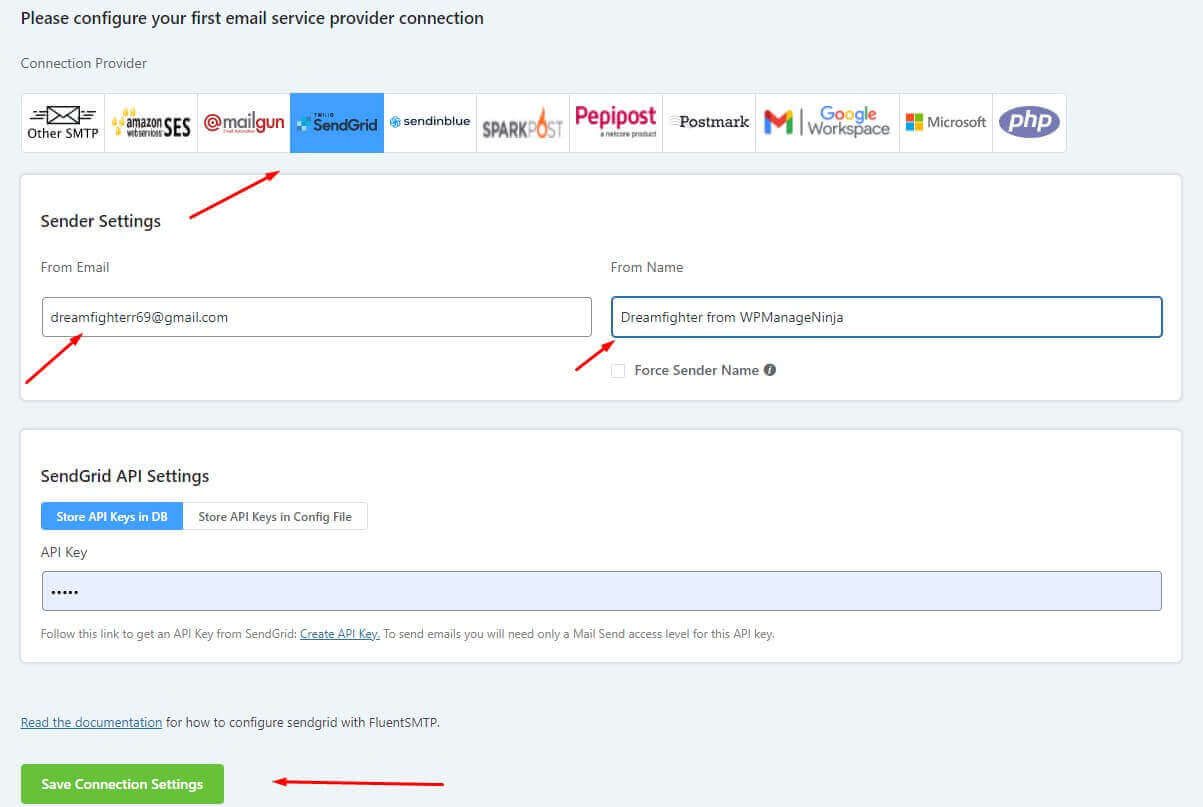Choose Postmark as email provider

(x=709, y=123)
